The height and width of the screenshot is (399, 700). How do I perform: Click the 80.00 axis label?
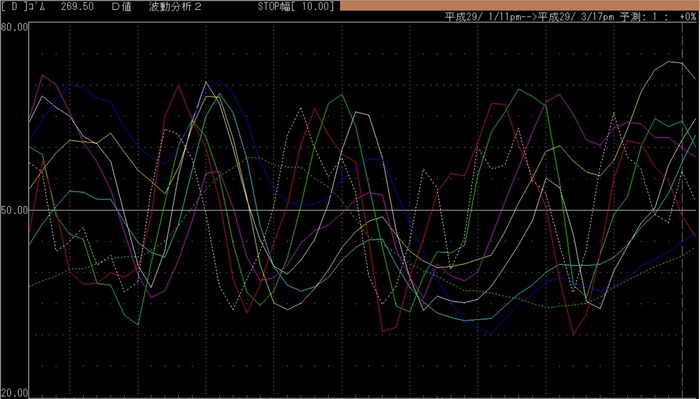click(x=14, y=27)
